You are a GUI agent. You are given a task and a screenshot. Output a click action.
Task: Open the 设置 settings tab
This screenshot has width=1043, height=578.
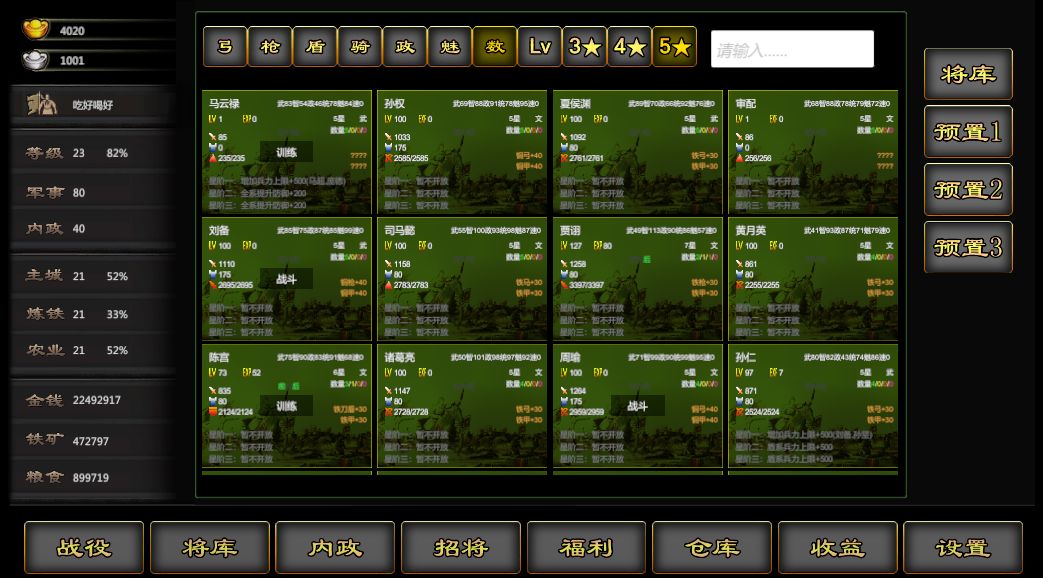(963, 547)
